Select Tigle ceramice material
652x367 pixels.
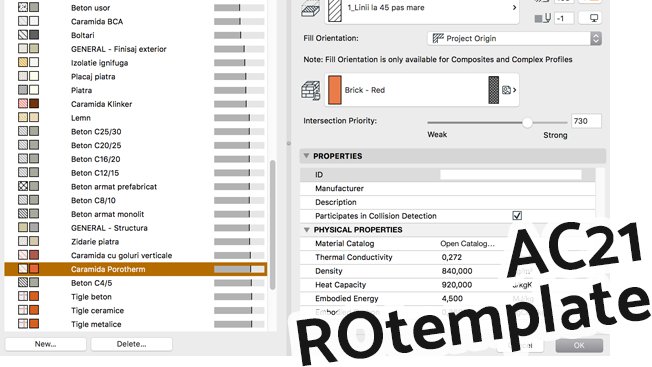click(x=136, y=310)
